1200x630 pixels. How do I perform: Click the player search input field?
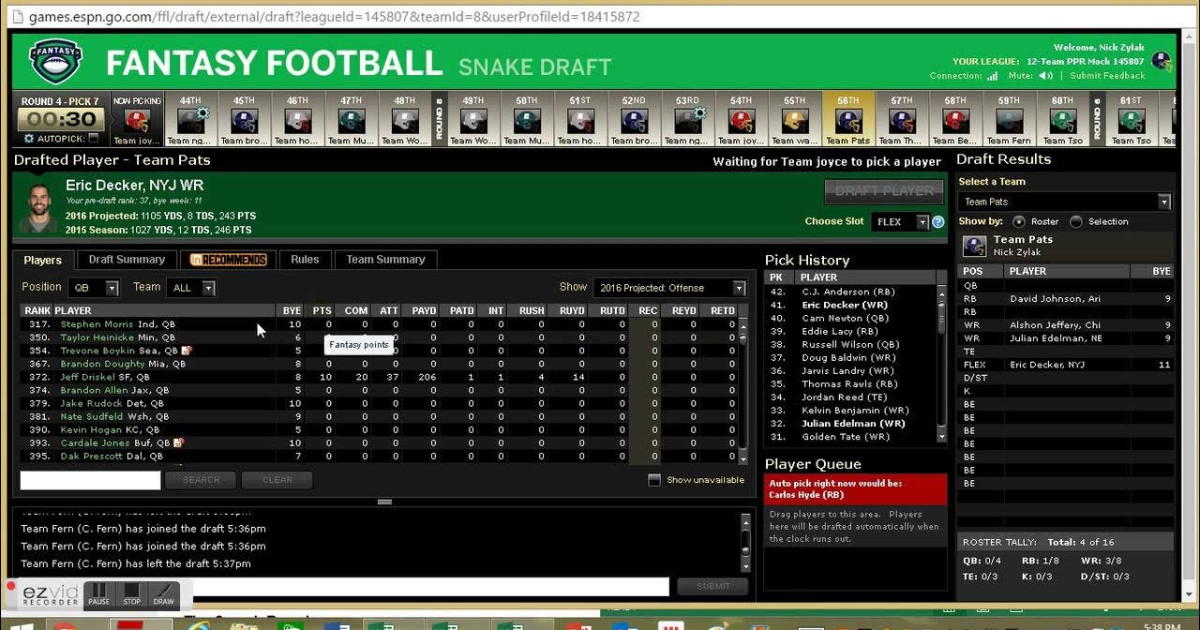click(90, 480)
